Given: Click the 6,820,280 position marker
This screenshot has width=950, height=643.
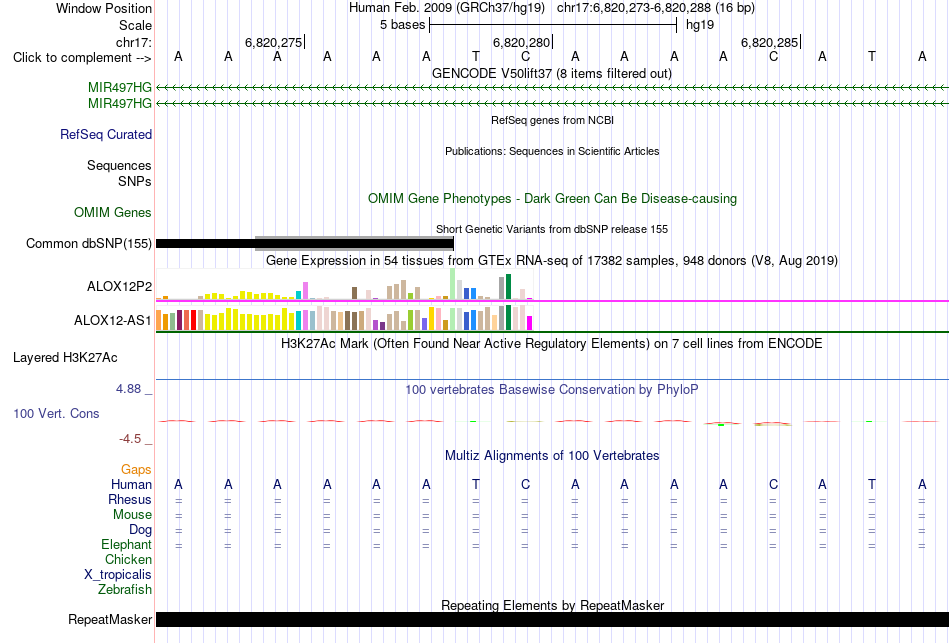Looking at the screenshot, I should 522,42.
